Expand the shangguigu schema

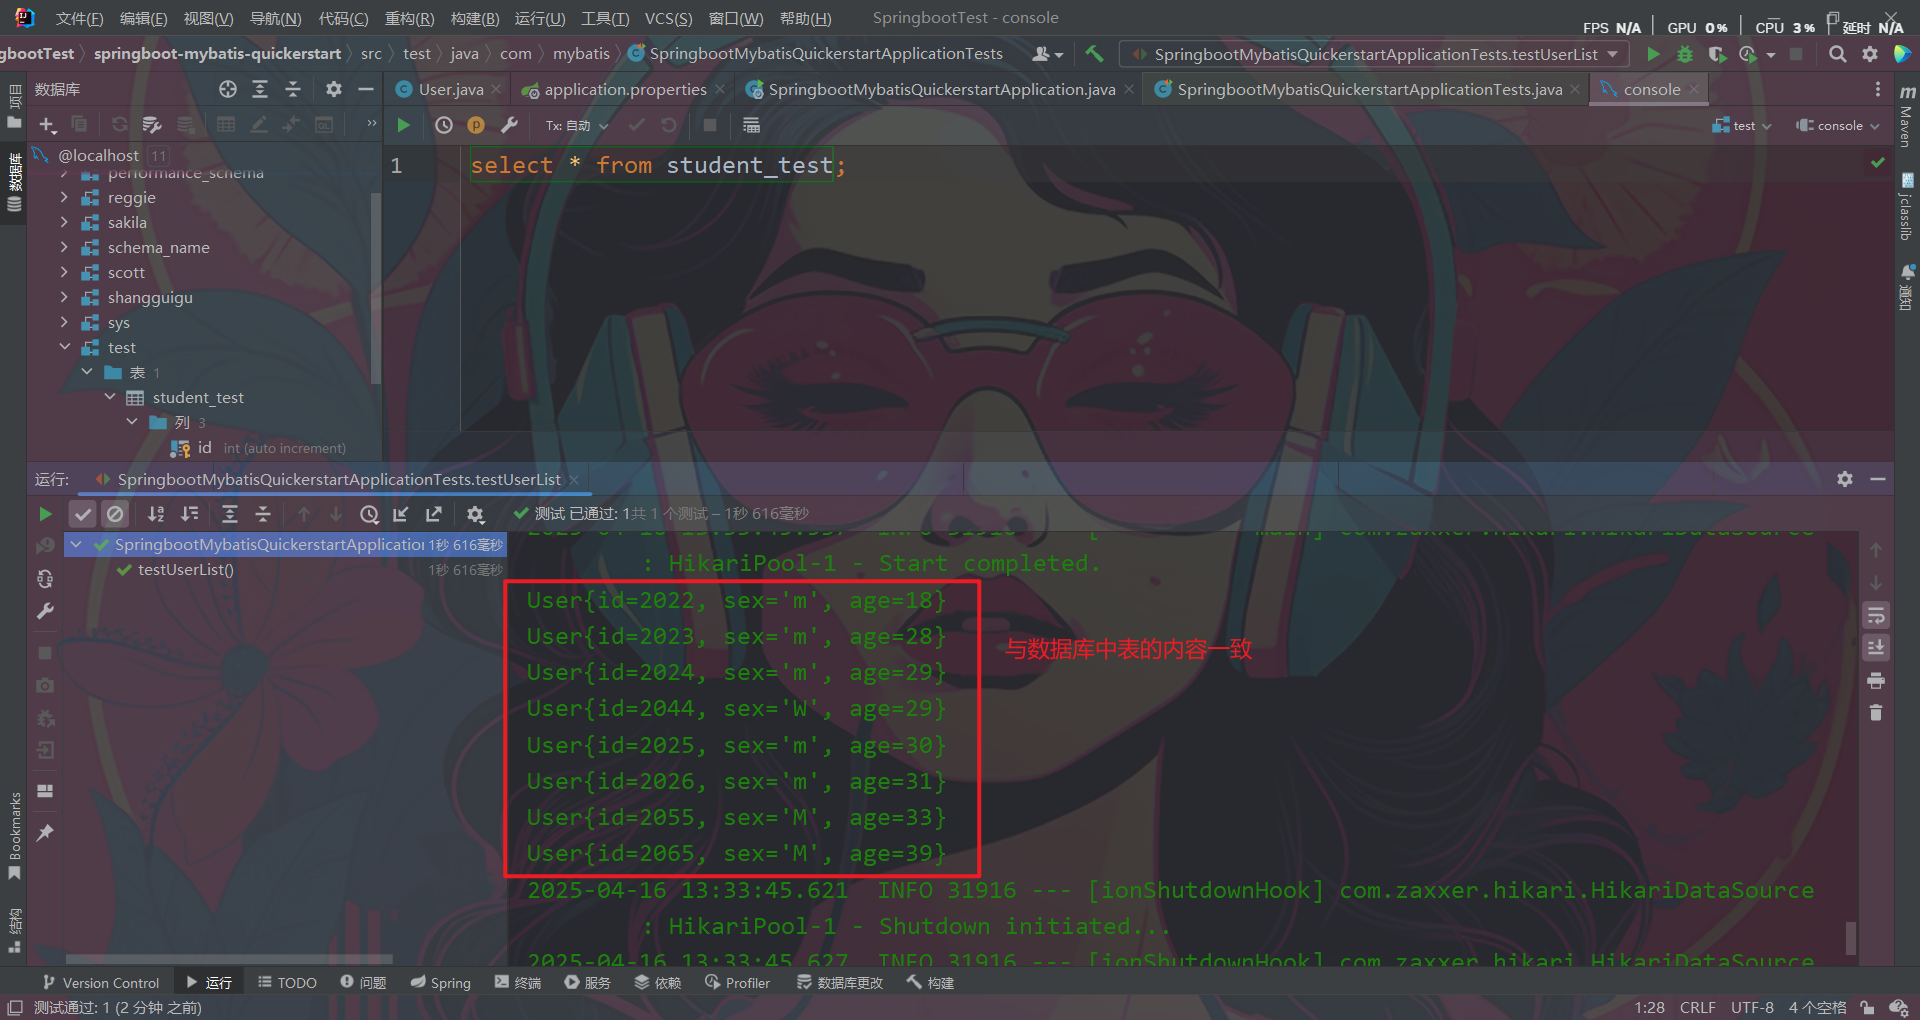coord(64,297)
